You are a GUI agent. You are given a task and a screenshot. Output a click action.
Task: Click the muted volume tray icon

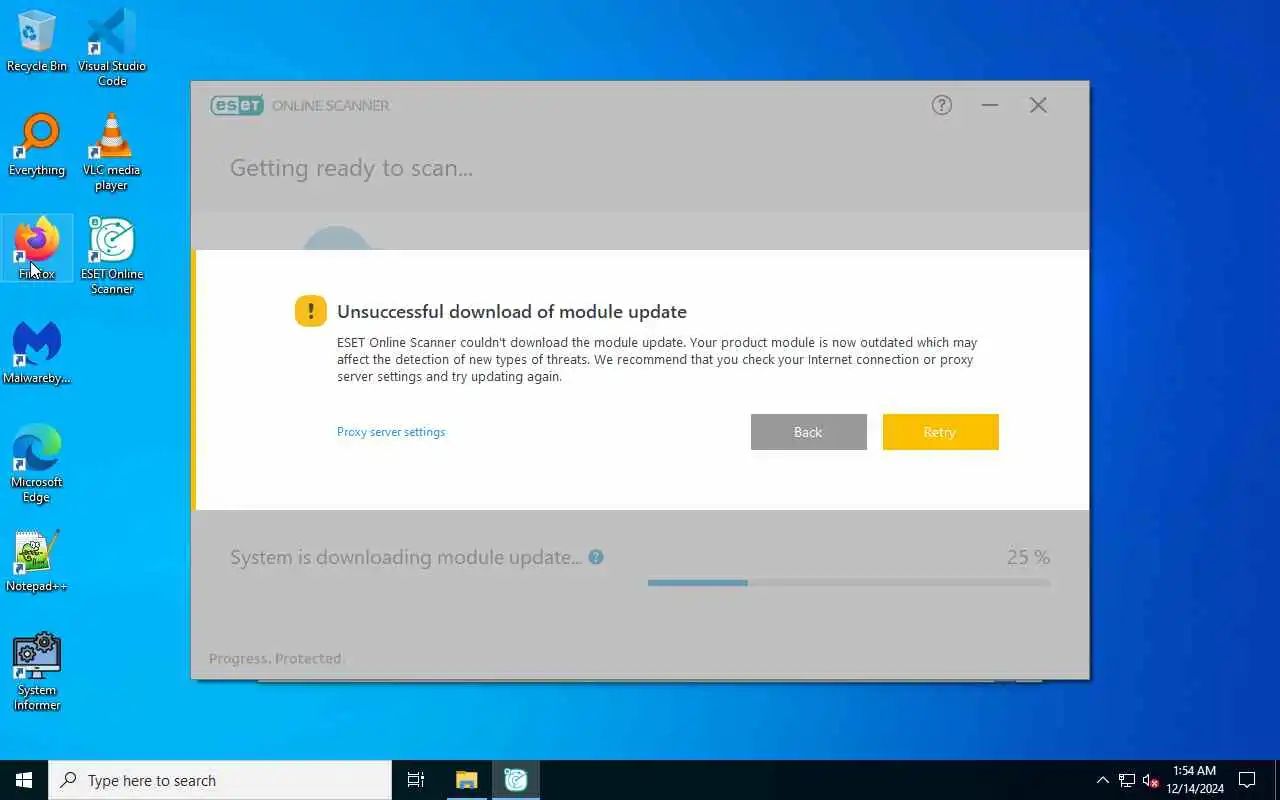(x=1150, y=780)
